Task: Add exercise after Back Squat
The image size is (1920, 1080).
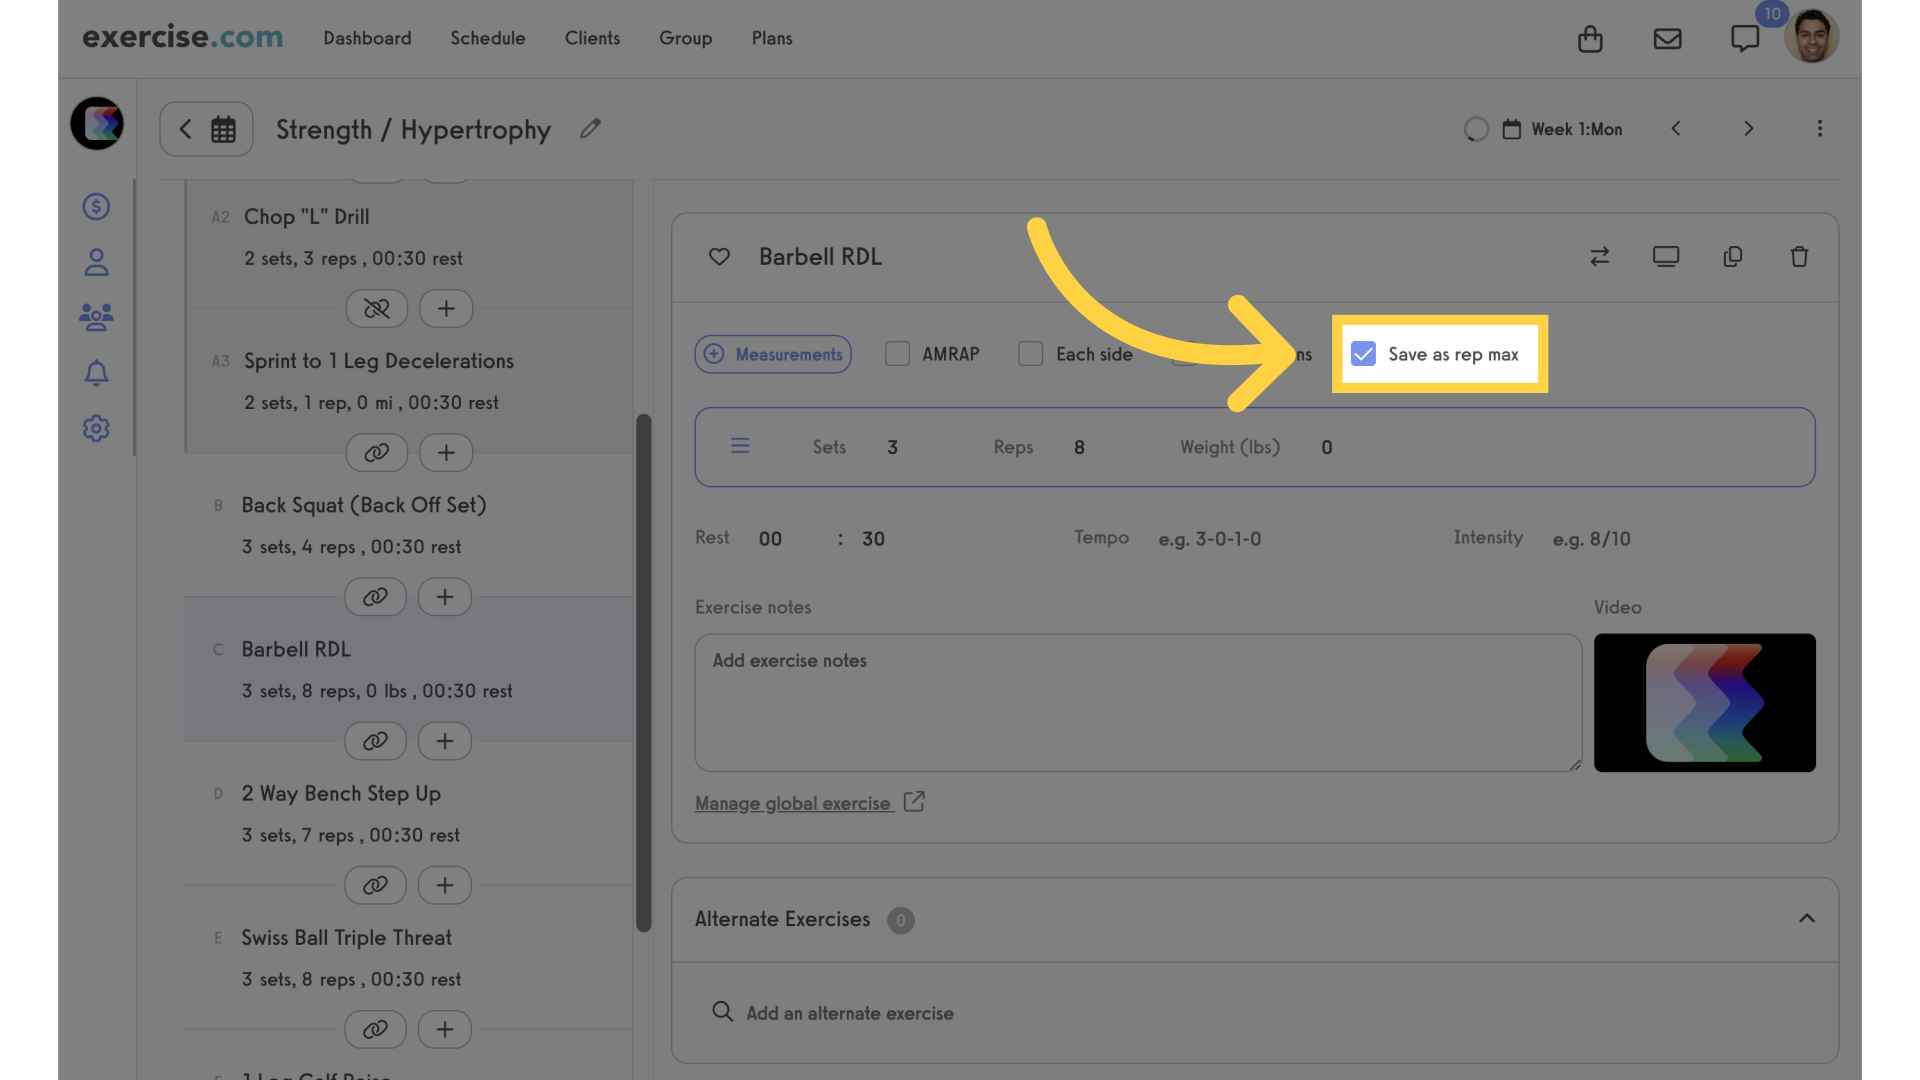Action: tap(445, 597)
